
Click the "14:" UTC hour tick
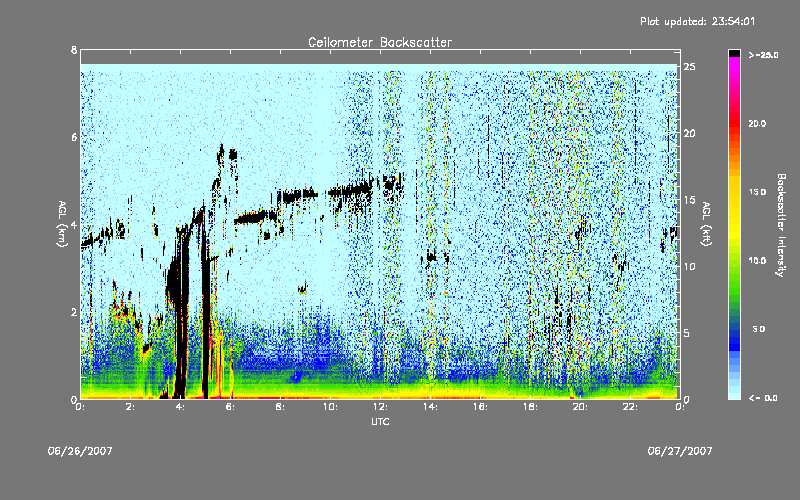[x=431, y=407]
